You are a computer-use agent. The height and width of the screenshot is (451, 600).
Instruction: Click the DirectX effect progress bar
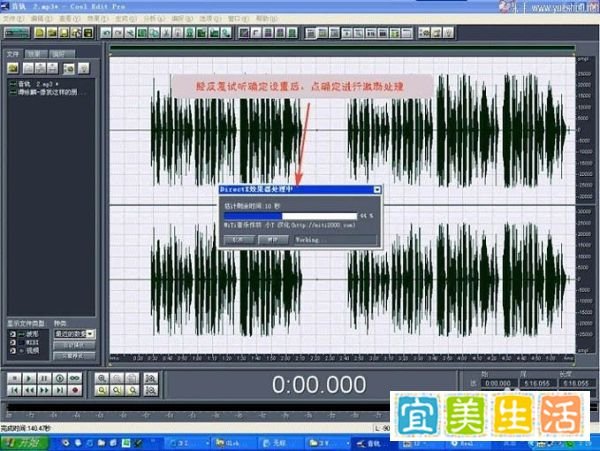click(290, 216)
